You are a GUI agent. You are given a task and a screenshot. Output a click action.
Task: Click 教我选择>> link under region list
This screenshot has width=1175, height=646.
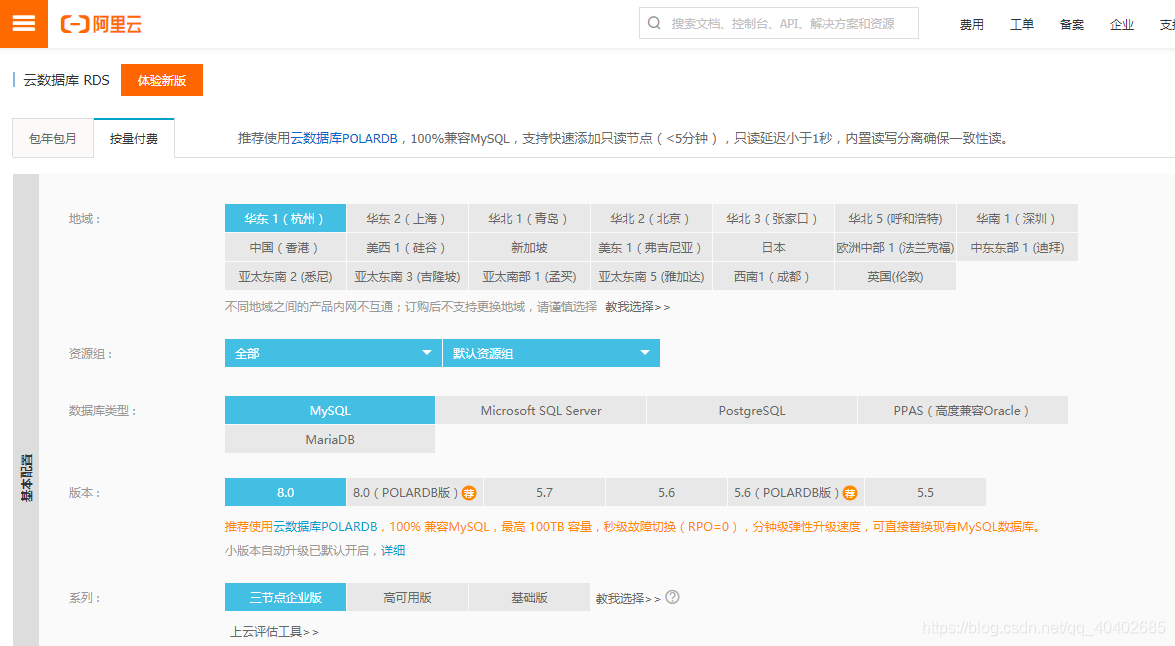pyautogui.click(x=638, y=307)
